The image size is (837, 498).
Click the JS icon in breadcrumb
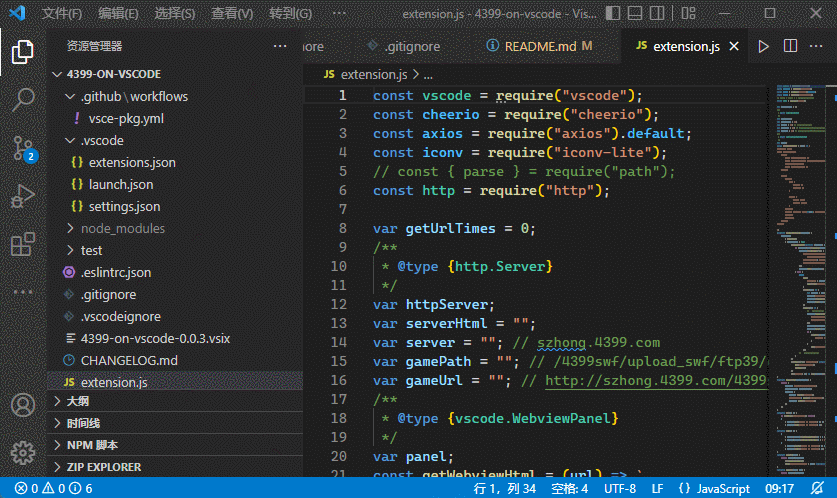click(x=329, y=75)
